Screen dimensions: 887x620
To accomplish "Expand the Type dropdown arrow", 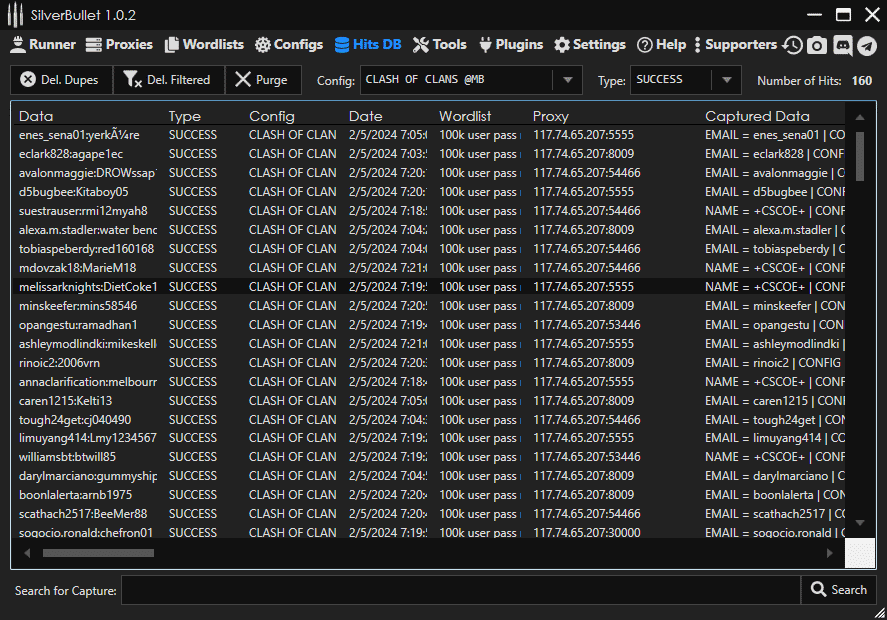I will [726, 80].
